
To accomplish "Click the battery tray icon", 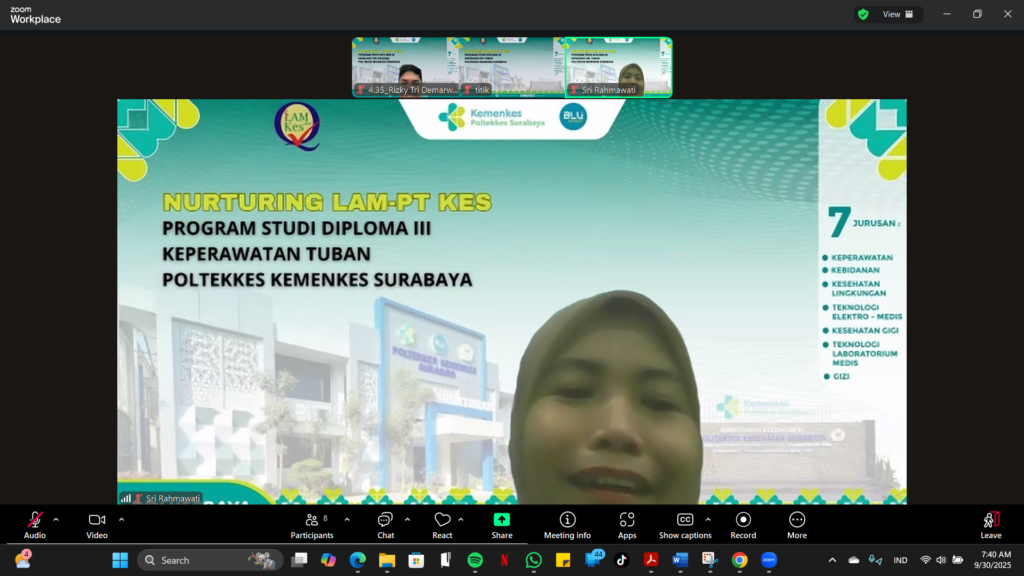I will pyautogui.click(x=957, y=560).
